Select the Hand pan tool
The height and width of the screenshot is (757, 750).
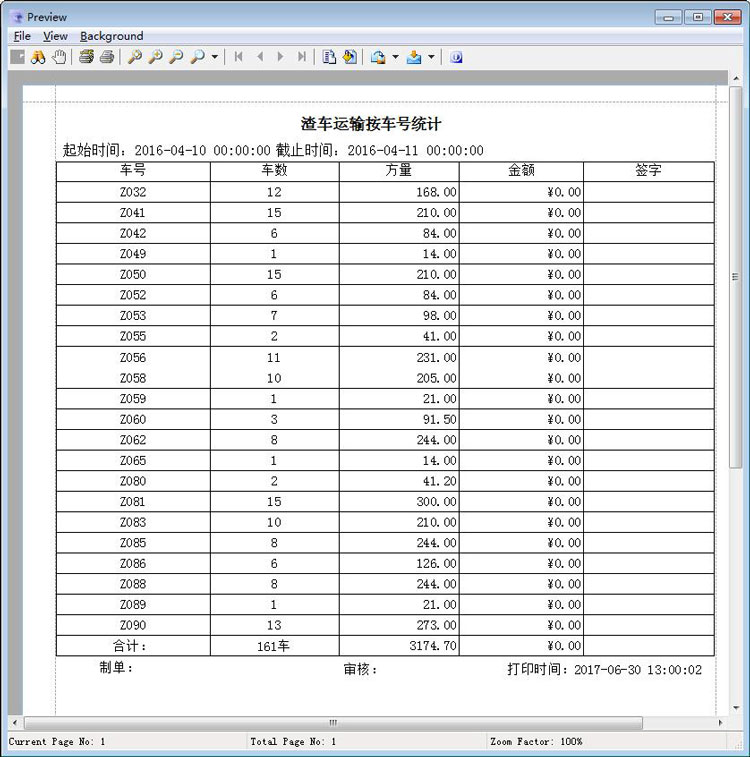(59, 57)
